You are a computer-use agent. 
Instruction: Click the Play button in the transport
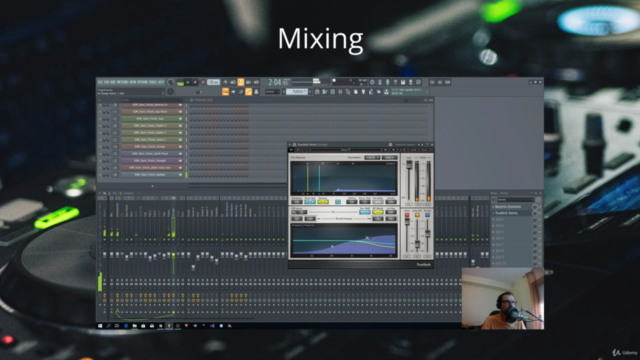pyautogui.click(x=188, y=82)
